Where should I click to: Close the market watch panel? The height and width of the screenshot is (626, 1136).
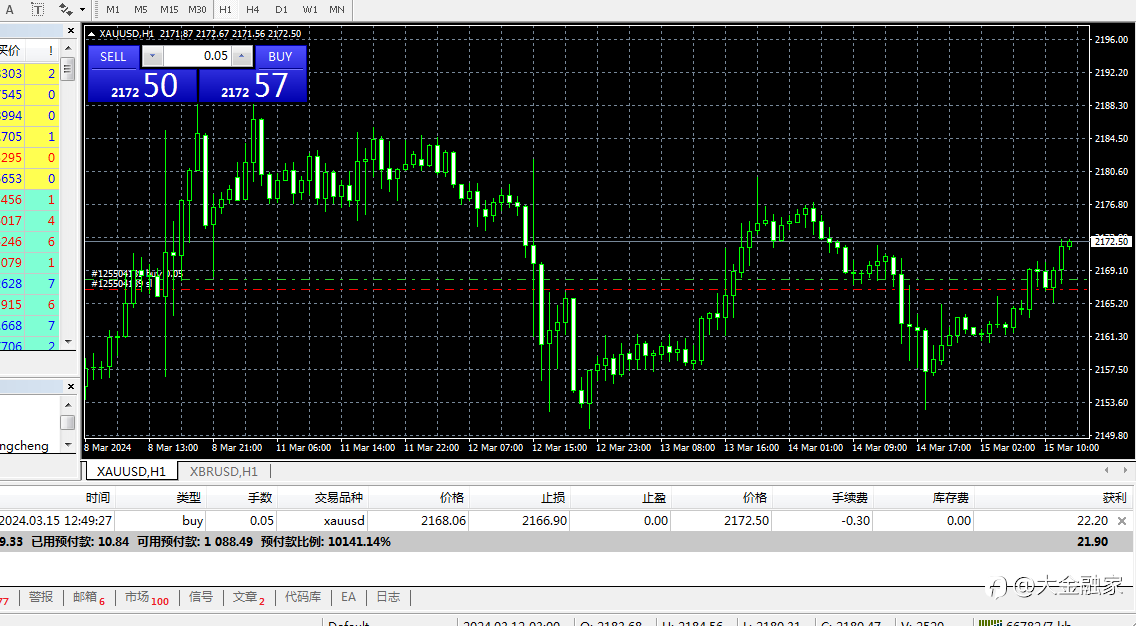point(70,30)
